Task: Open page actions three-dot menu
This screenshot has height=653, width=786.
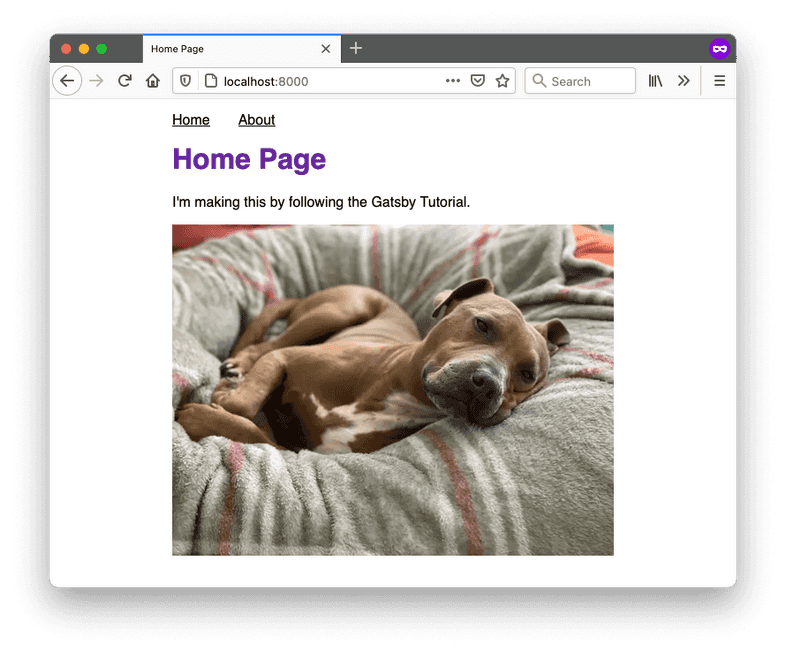Action: 453,81
